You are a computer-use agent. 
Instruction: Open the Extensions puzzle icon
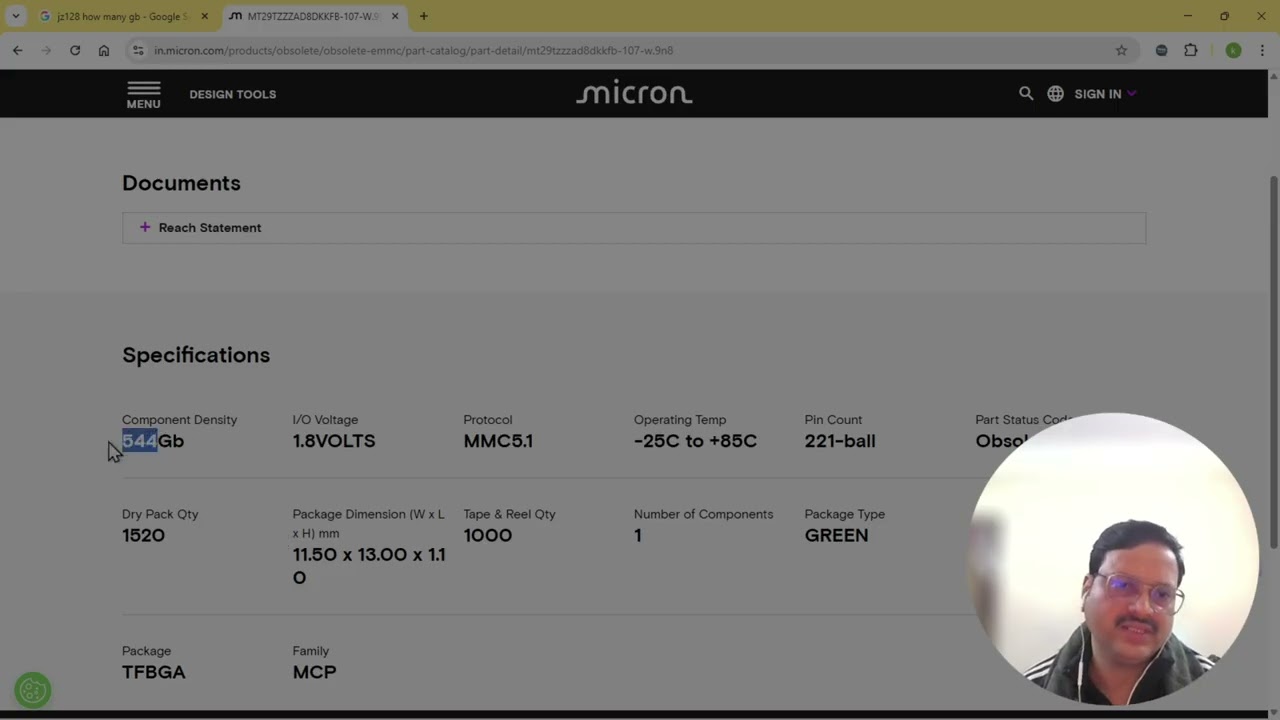point(1190,50)
